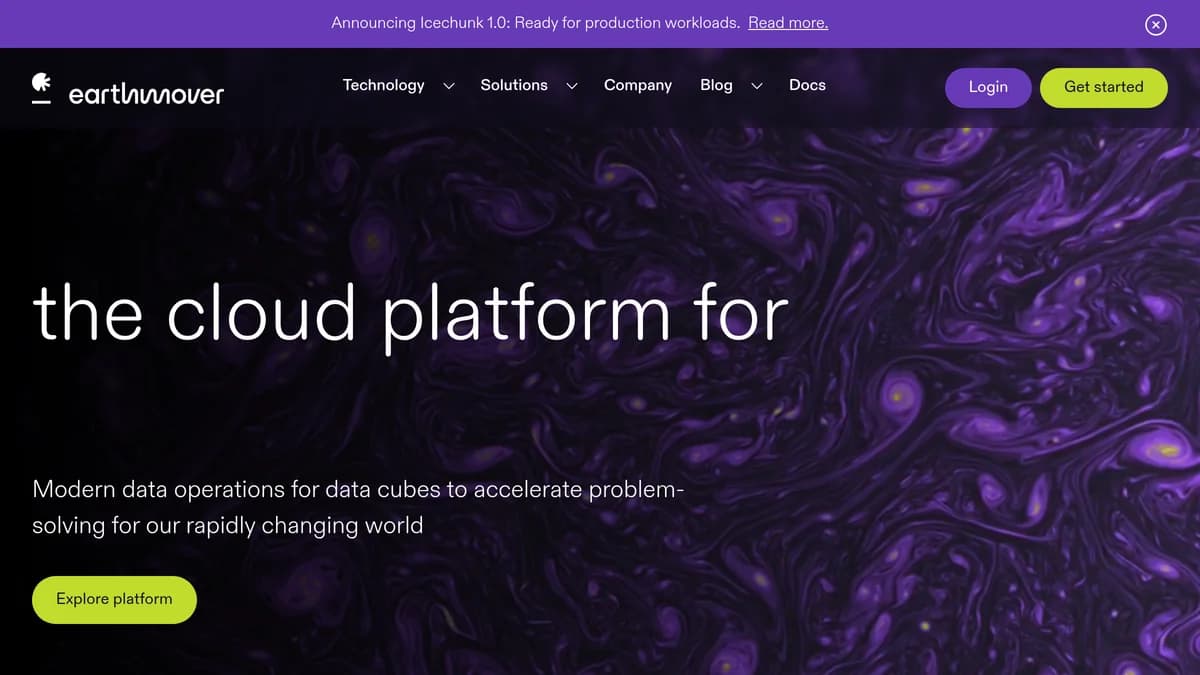
Task: Expand the Blog dropdown
Action: click(x=716, y=86)
